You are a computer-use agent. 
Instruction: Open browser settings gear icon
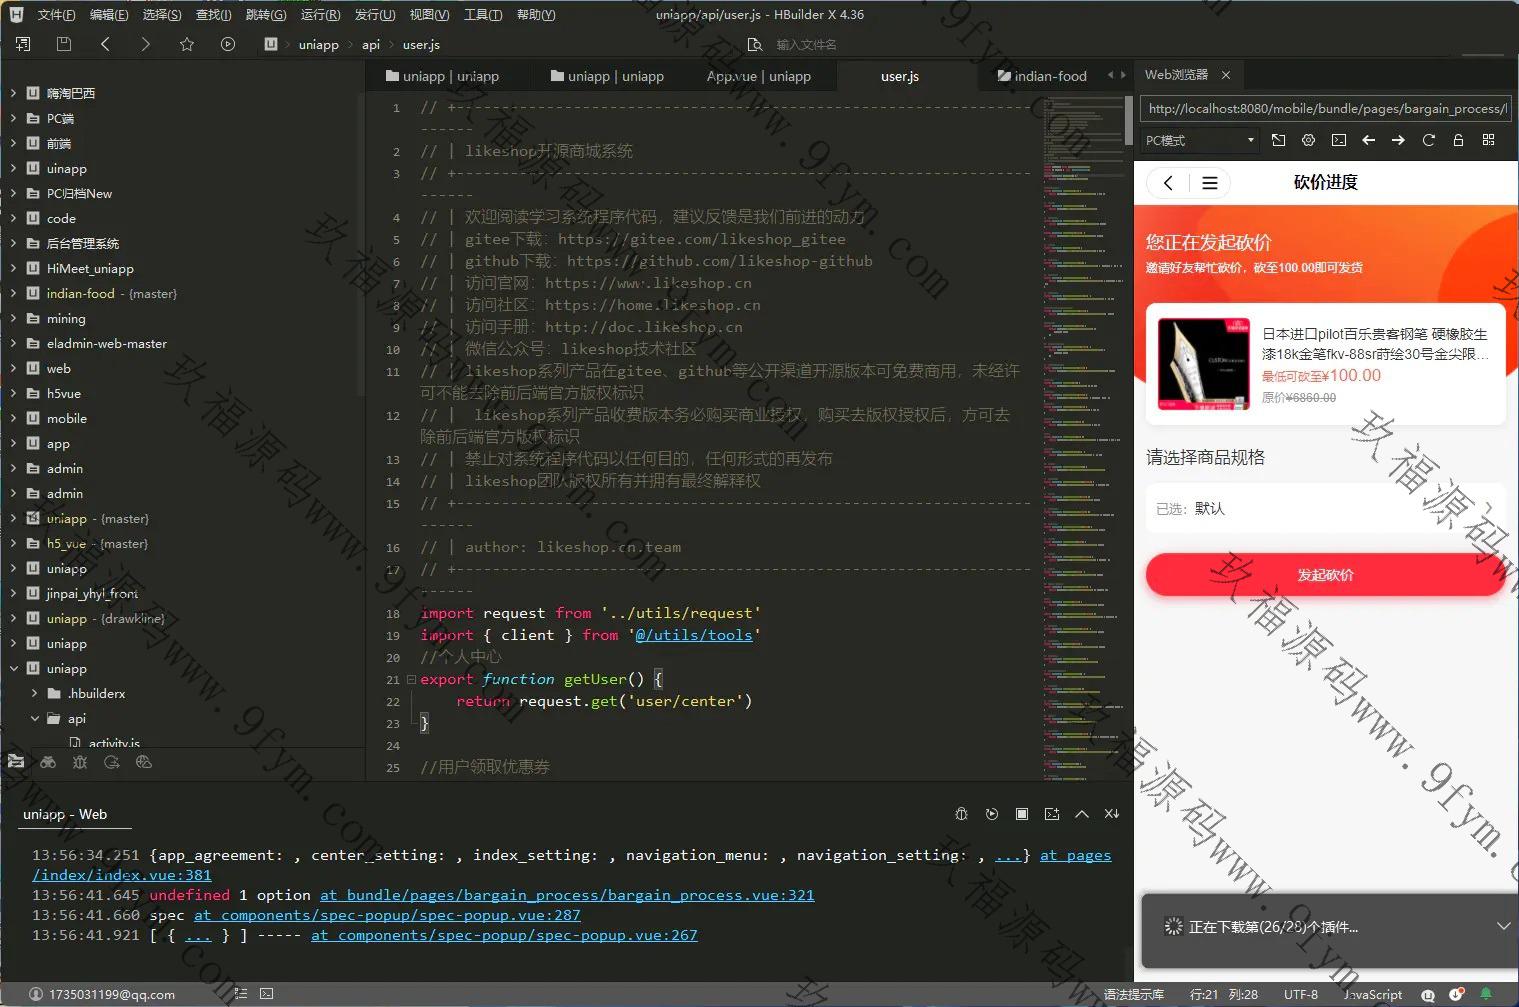pos(1308,140)
